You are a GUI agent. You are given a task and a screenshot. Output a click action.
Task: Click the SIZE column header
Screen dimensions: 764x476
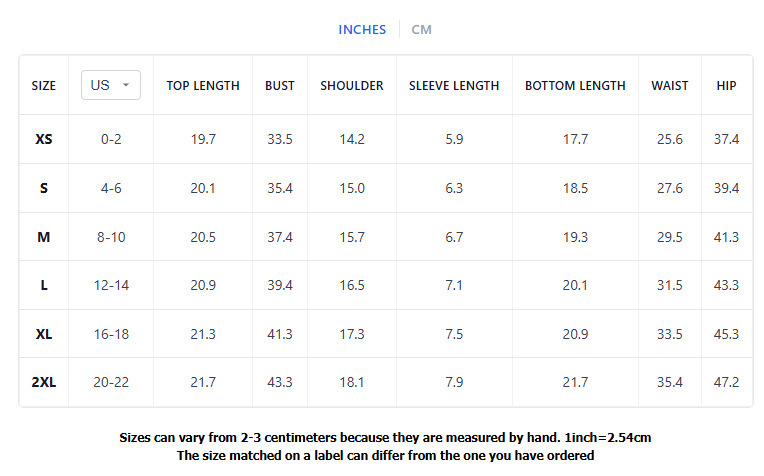coord(44,86)
